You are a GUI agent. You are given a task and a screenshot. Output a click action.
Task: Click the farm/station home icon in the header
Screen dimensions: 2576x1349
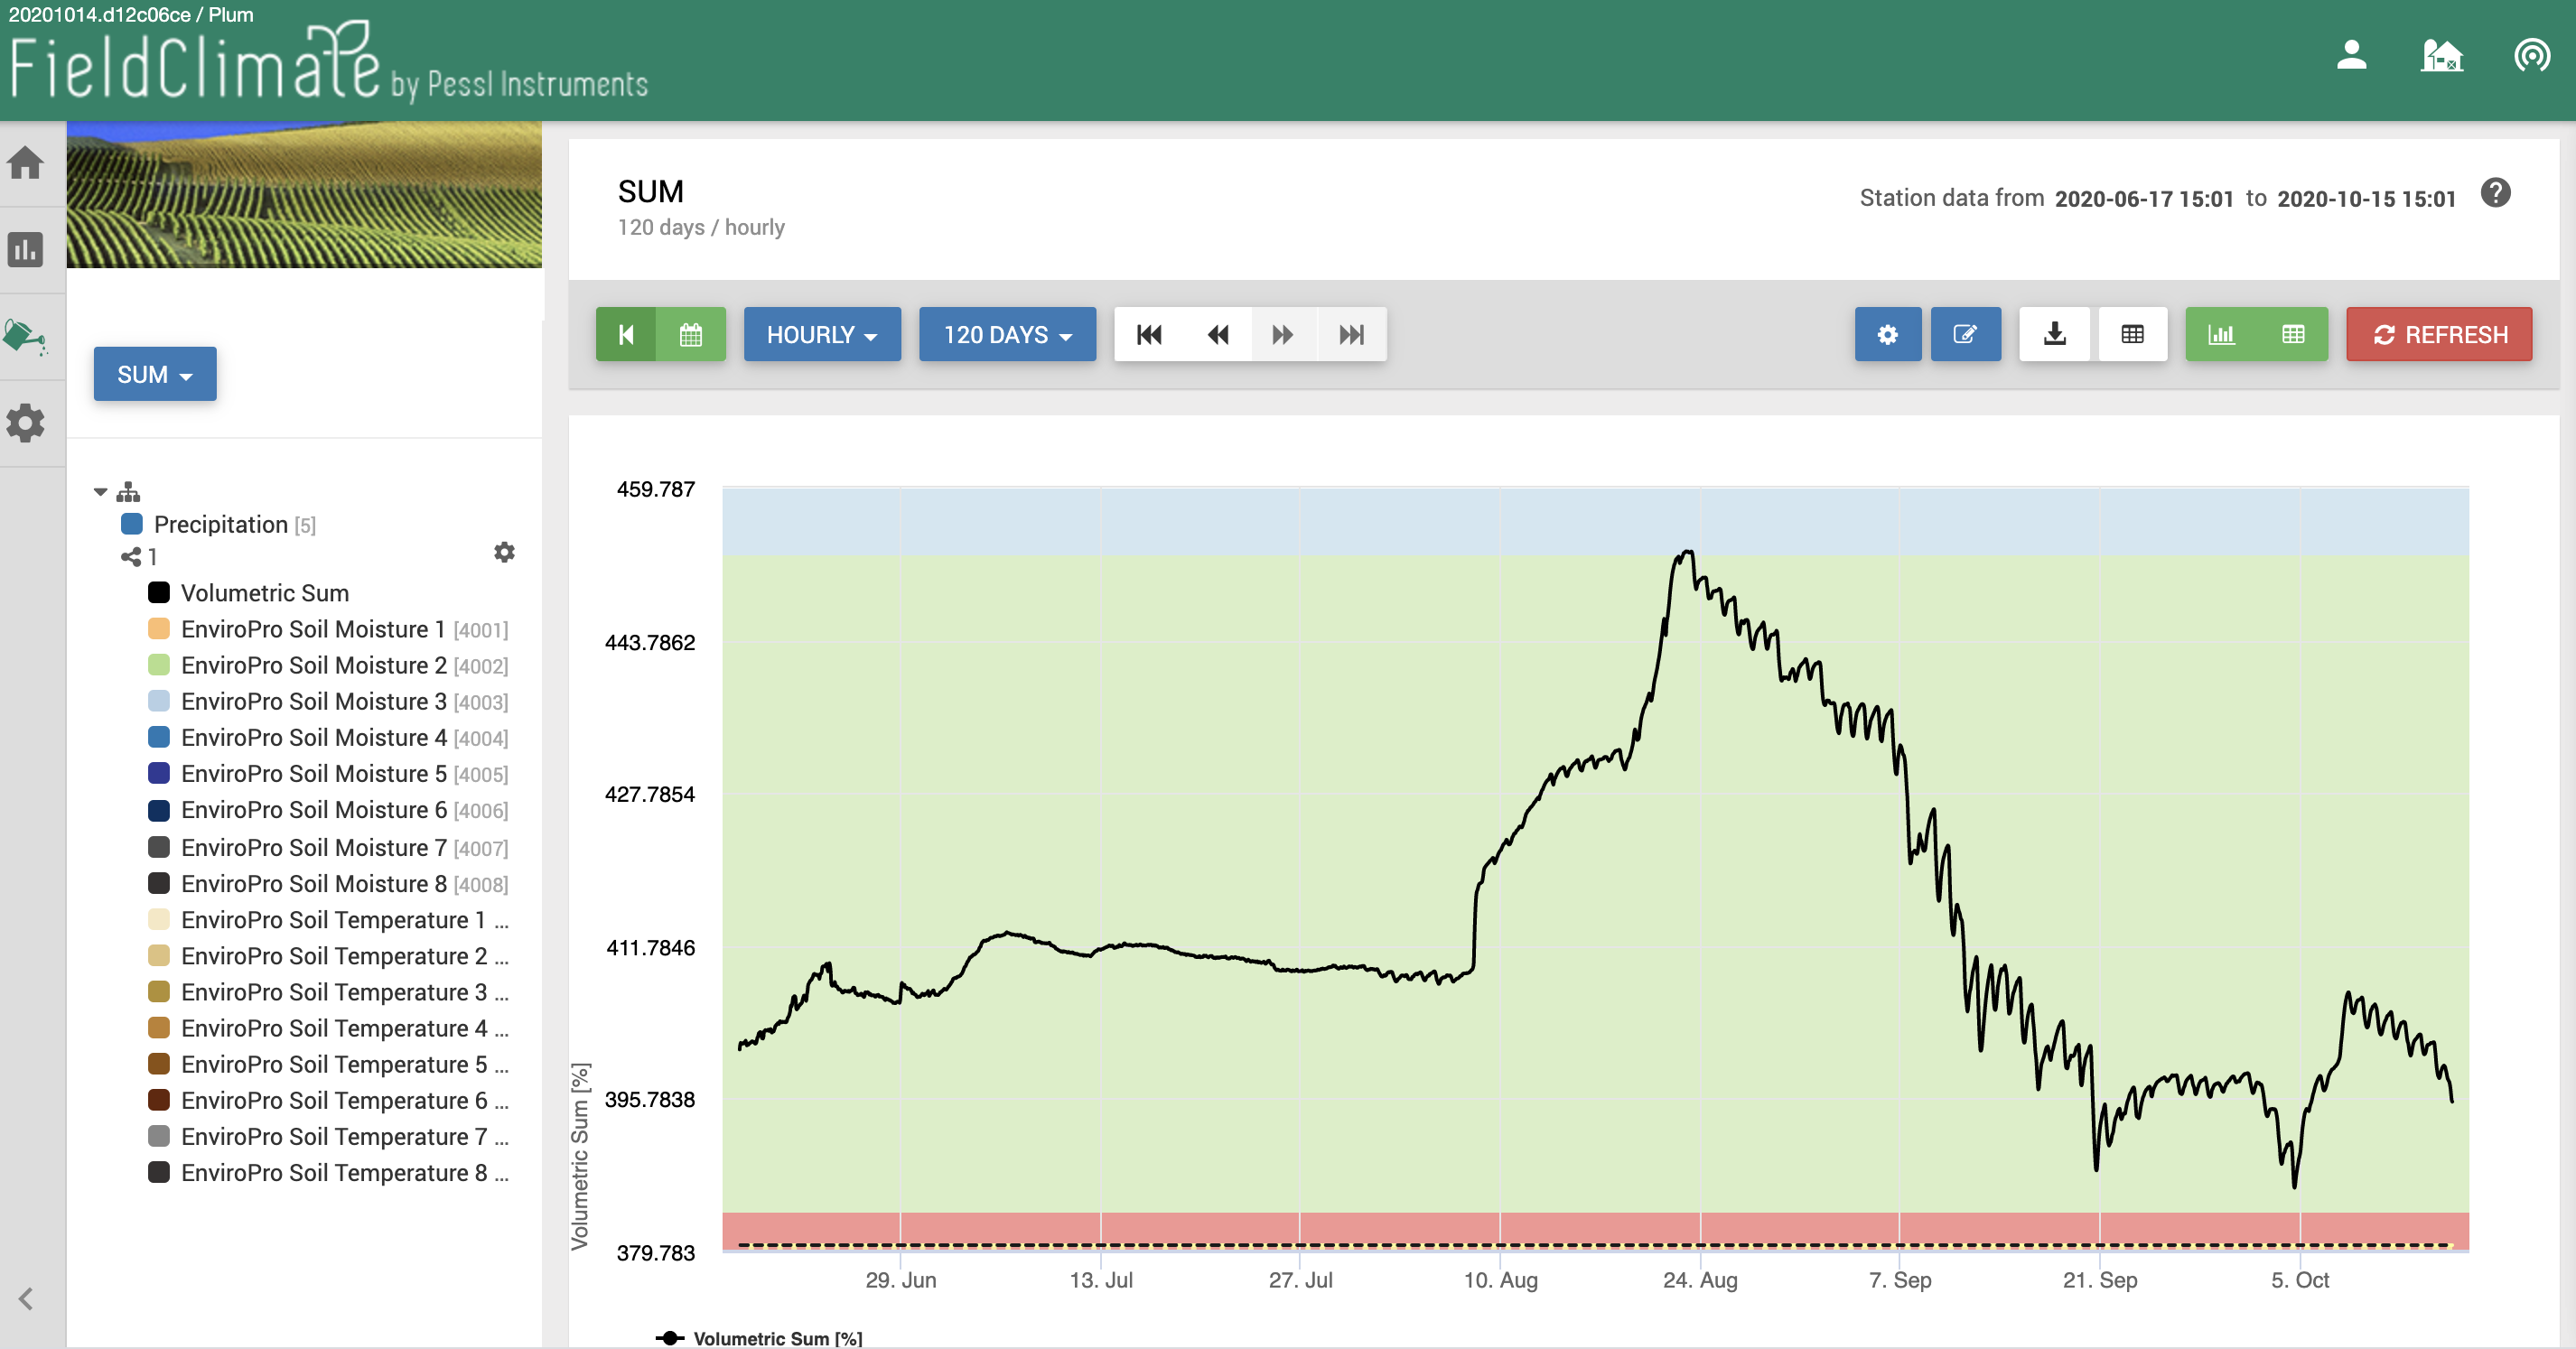coord(2441,55)
